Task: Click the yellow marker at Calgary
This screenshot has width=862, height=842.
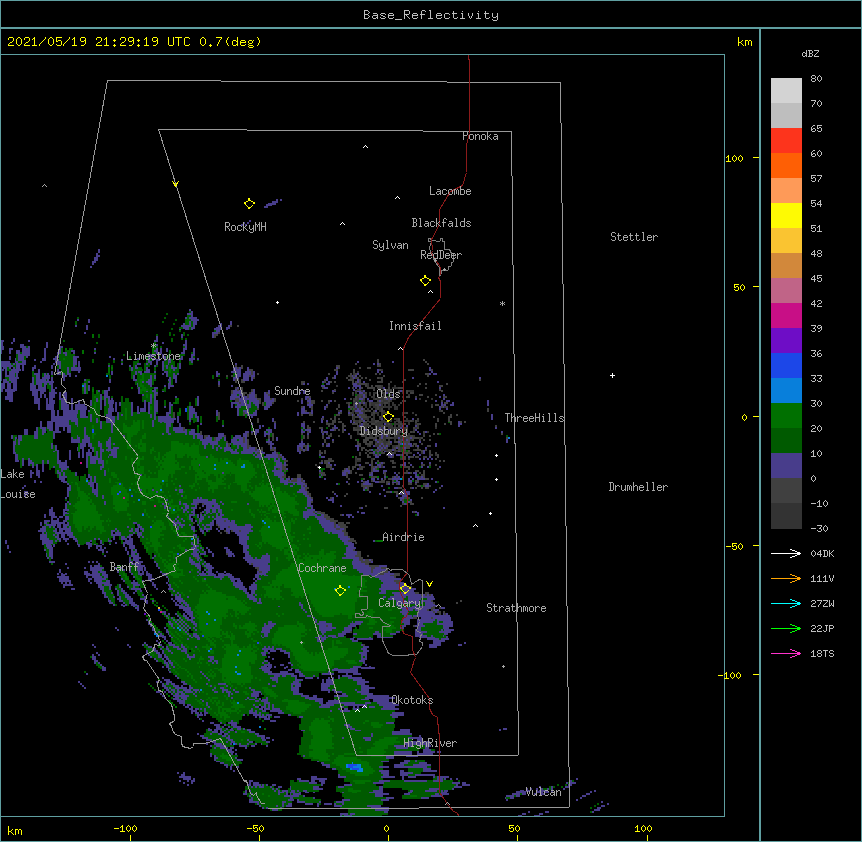Action: 405,589
